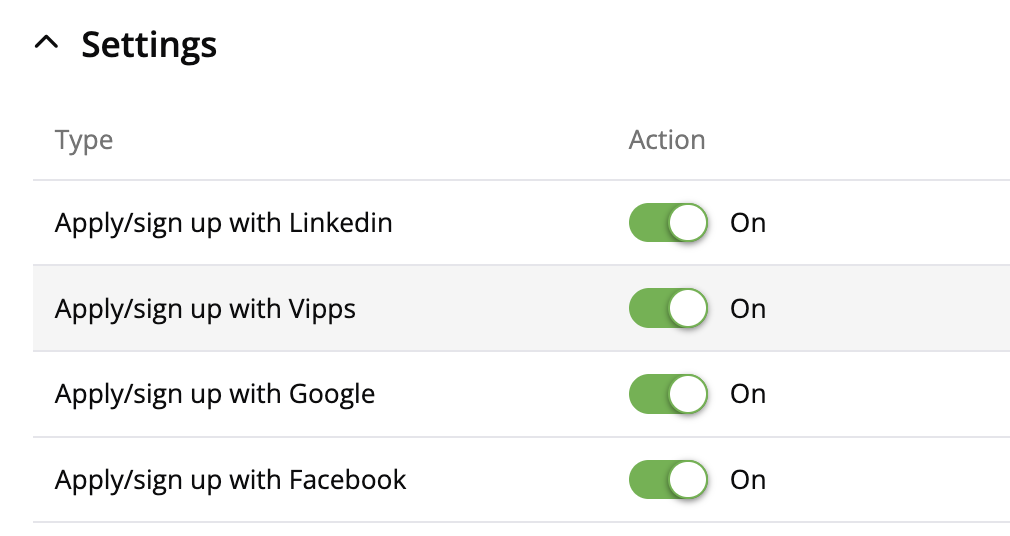
Task: Click the Apply/sign up with Google label
Action: click(215, 394)
